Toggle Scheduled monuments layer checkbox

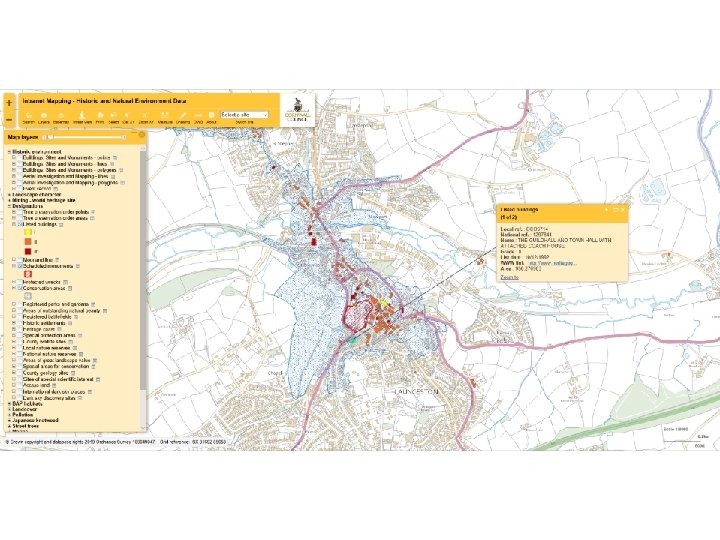19,266
